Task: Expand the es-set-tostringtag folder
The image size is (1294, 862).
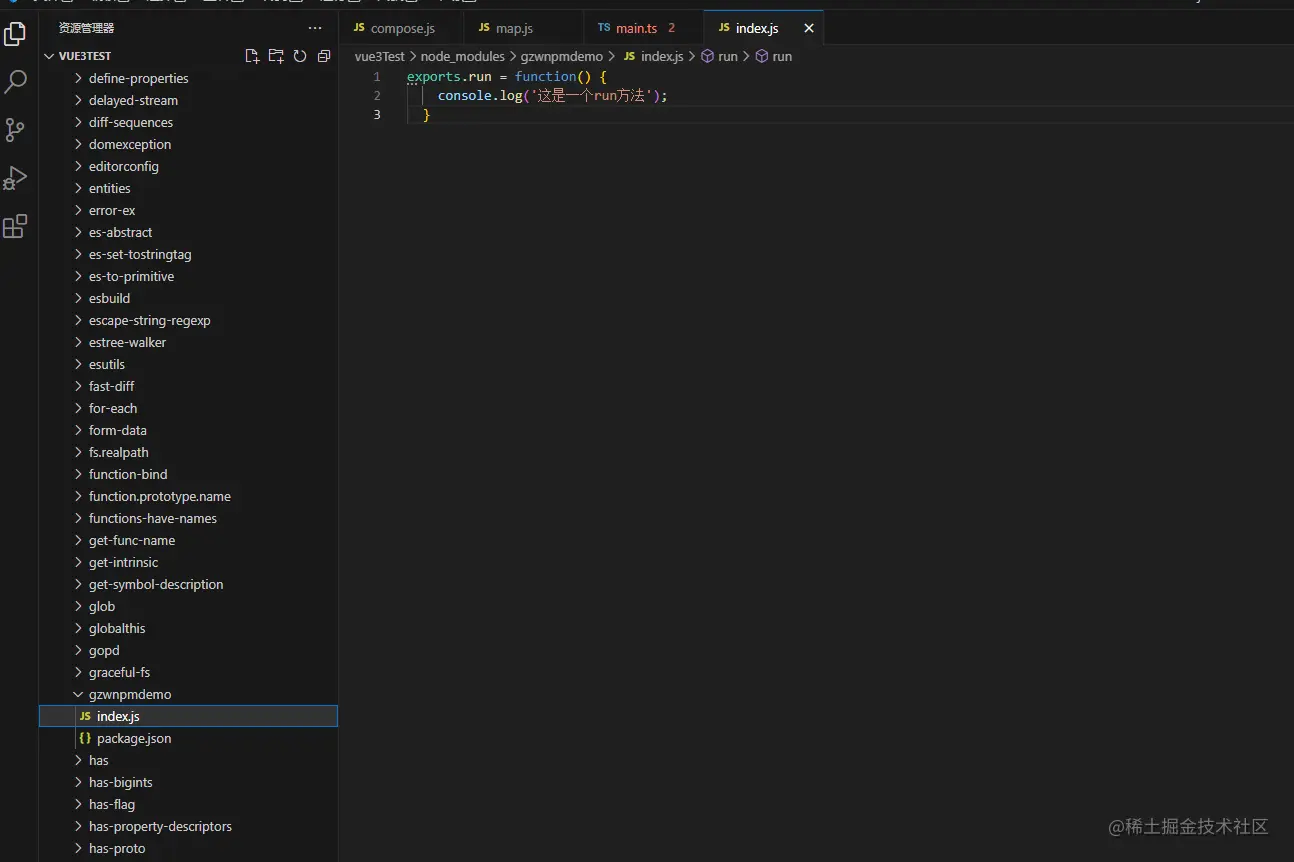Action: click(188, 254)
